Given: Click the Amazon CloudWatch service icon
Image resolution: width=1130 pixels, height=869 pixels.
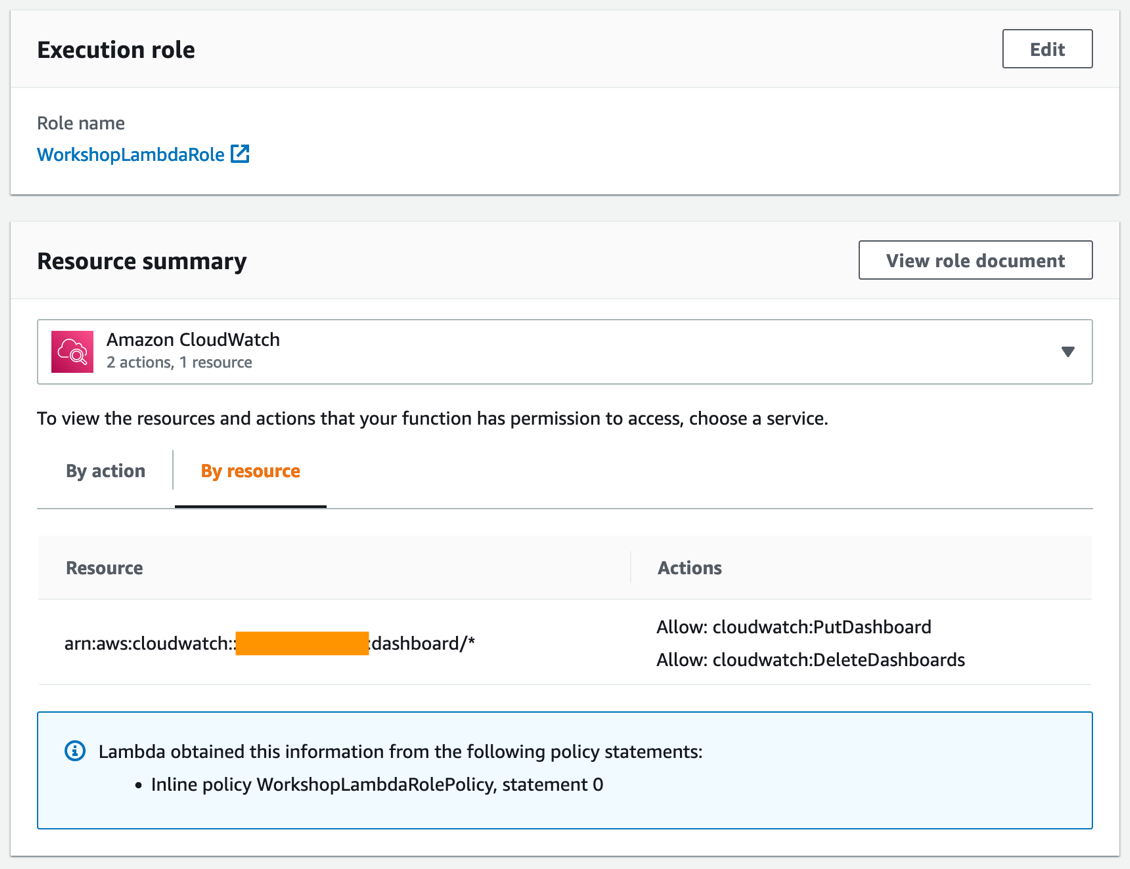Looking at the screenshot, I should (x=70, y=351).
